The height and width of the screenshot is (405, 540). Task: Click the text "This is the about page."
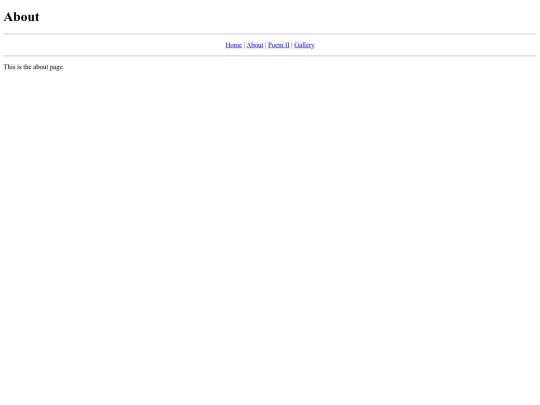pyautogui.click(x=34, y=67)
